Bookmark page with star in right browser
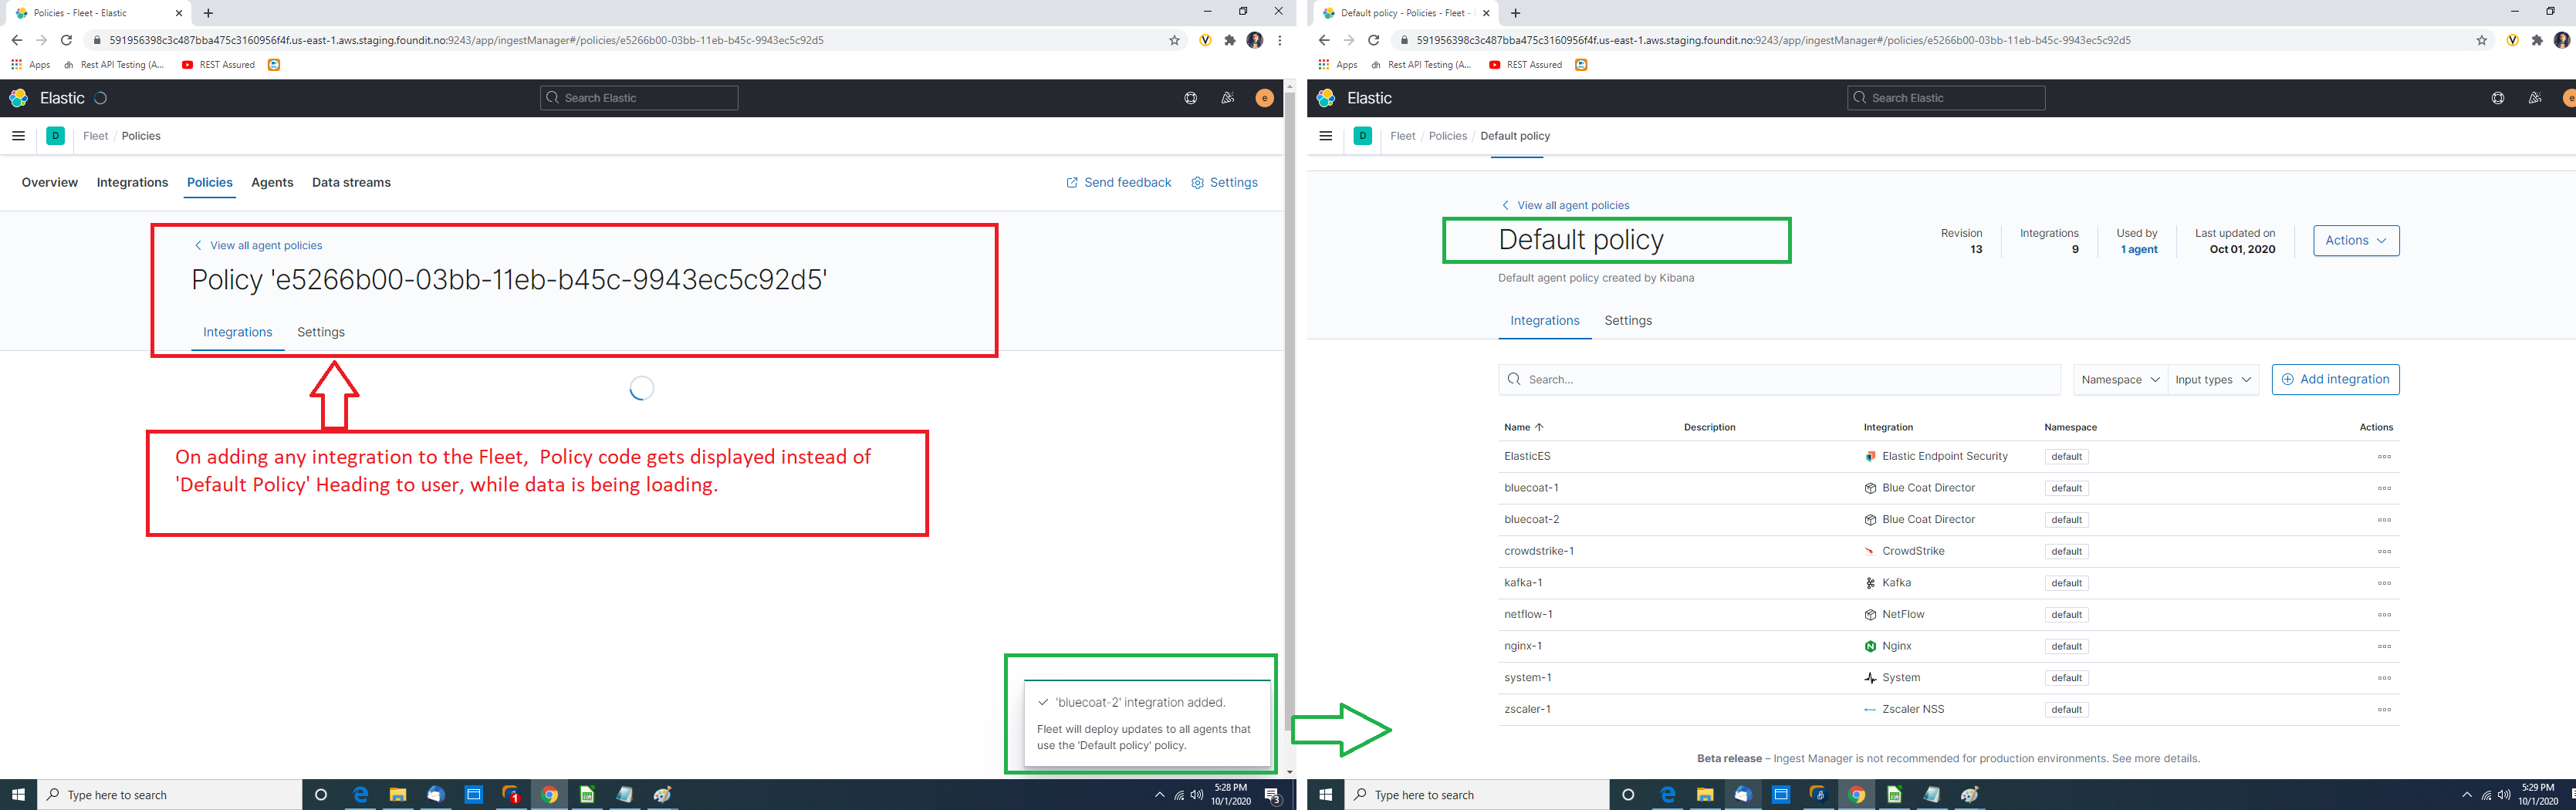Viewport: 2576px width, 810px height. (2482, 40)
